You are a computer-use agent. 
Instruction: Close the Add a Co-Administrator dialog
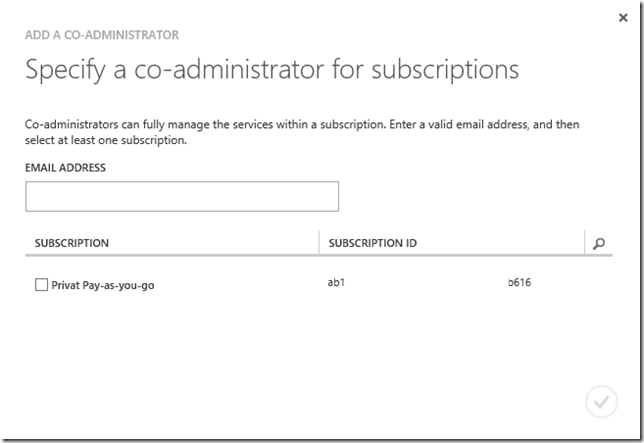[625, 17]
